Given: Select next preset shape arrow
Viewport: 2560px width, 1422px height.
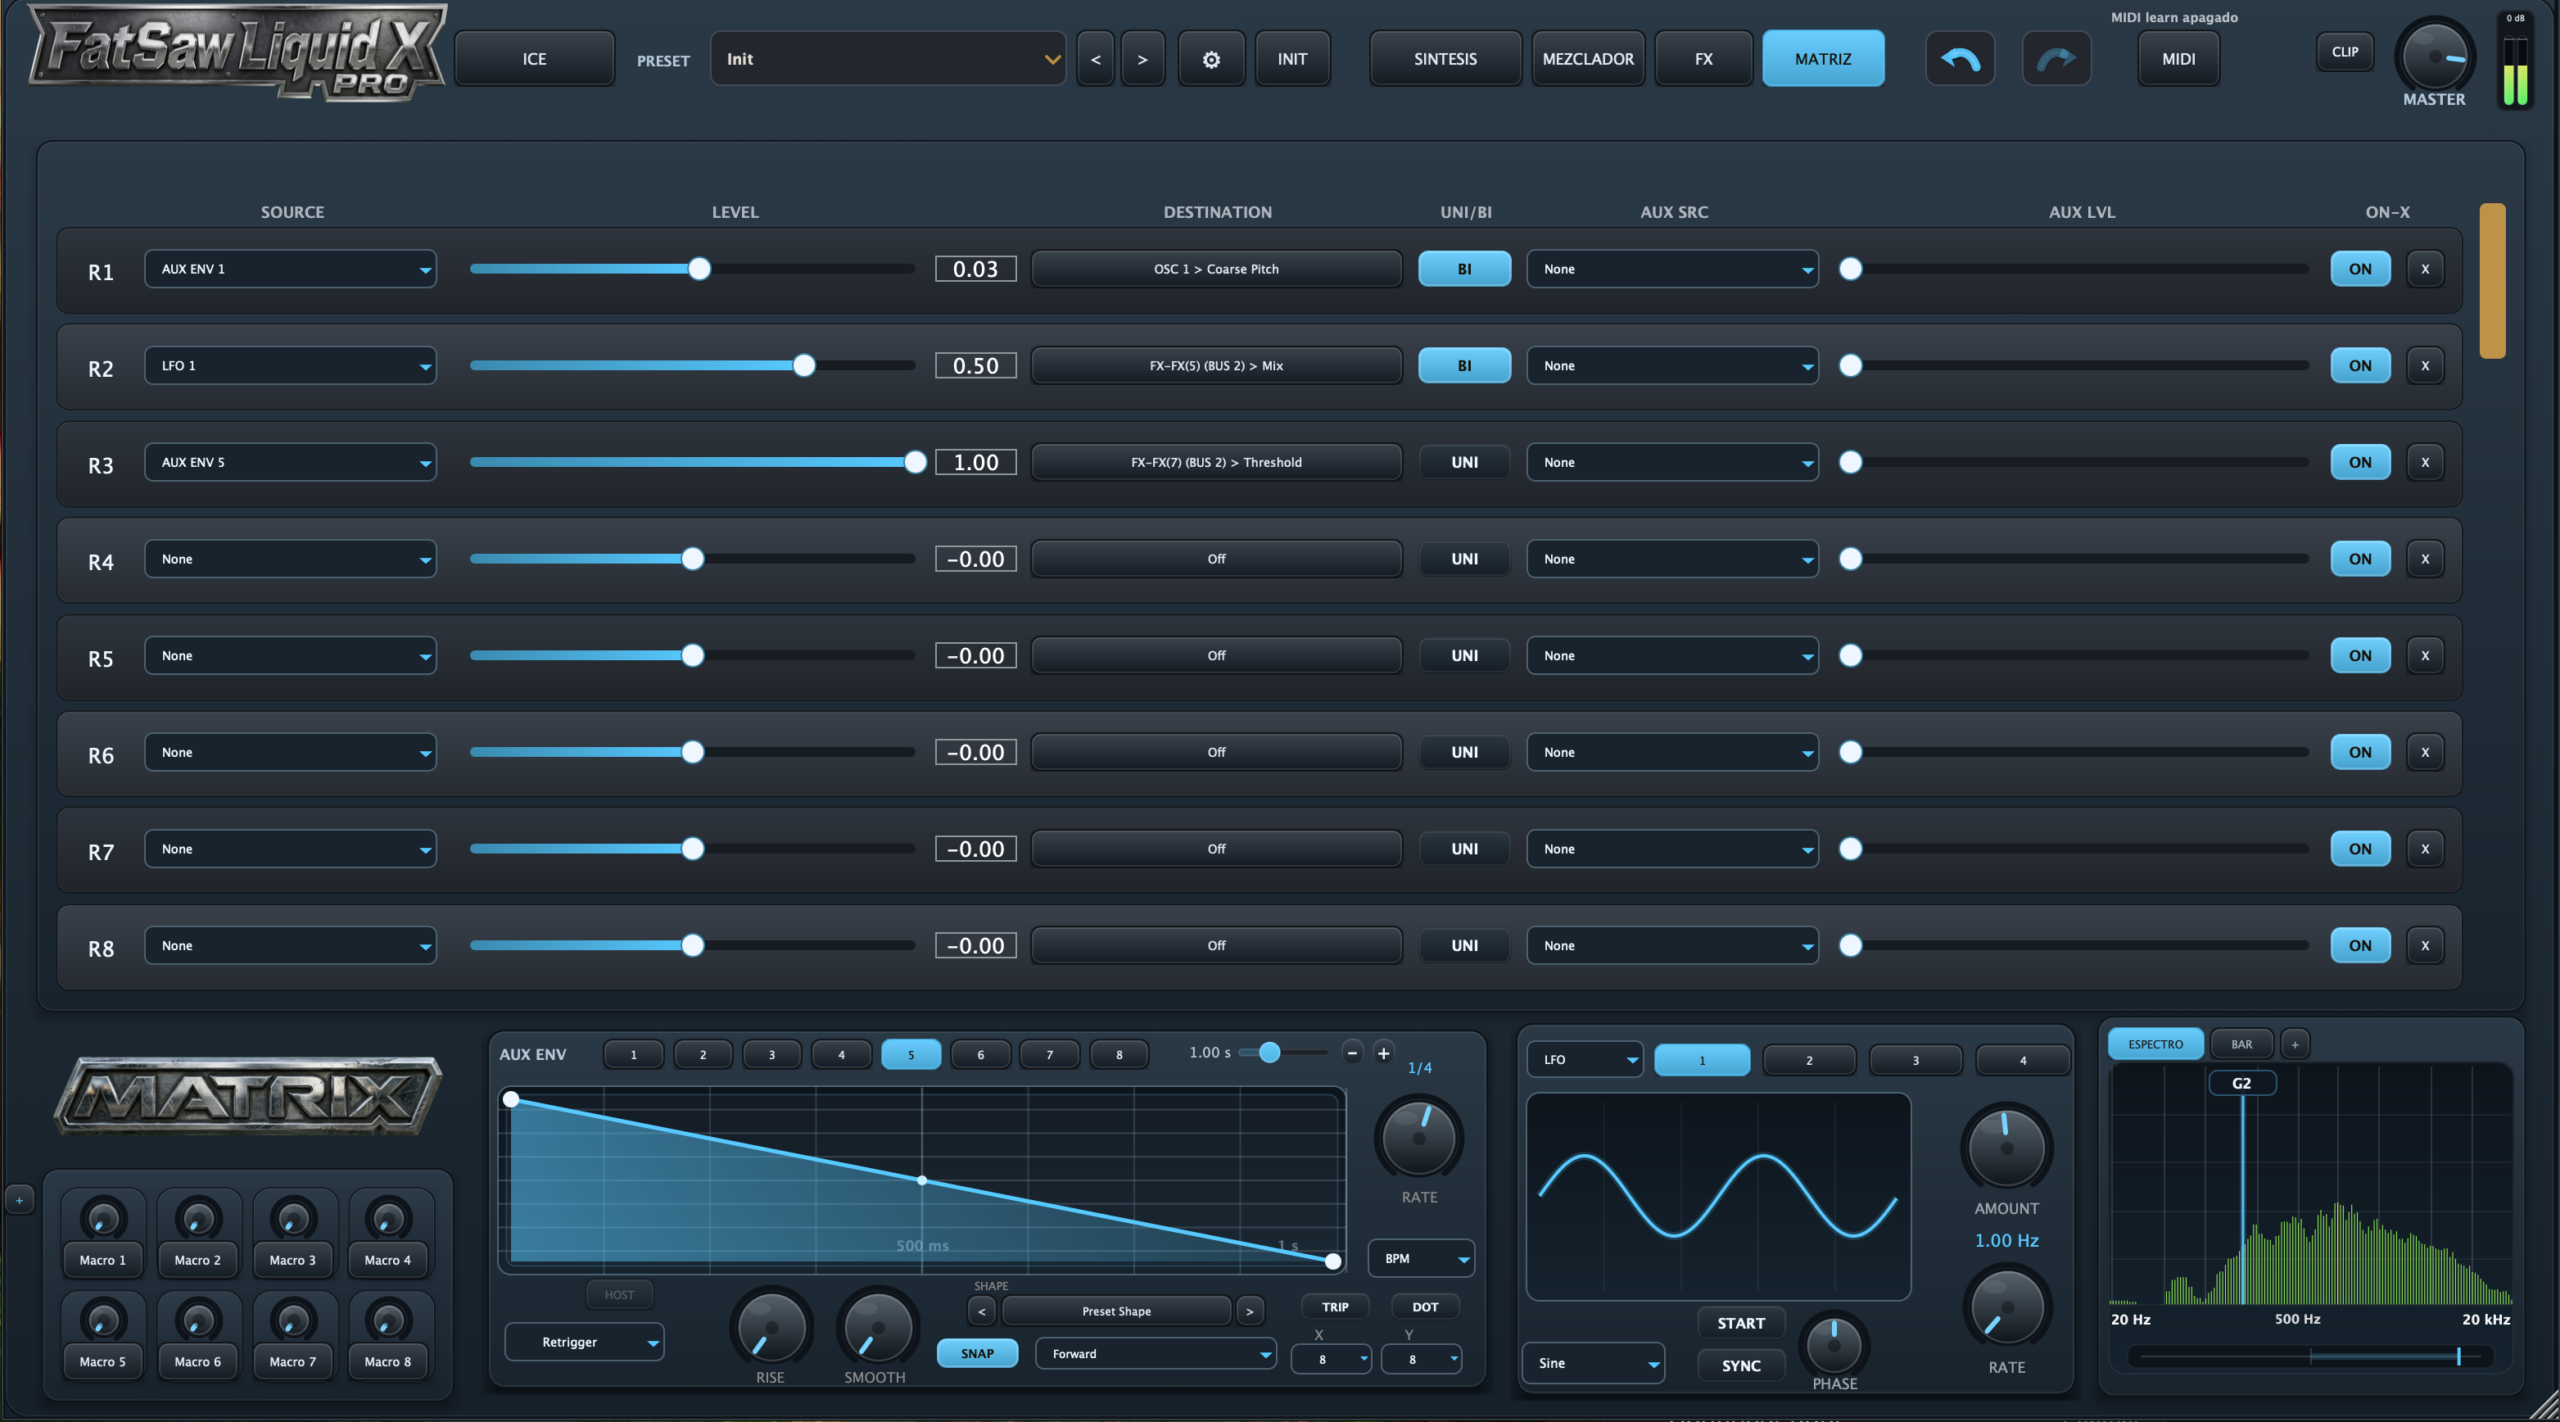Looking at the screenshot, I should point(1249,1311).
